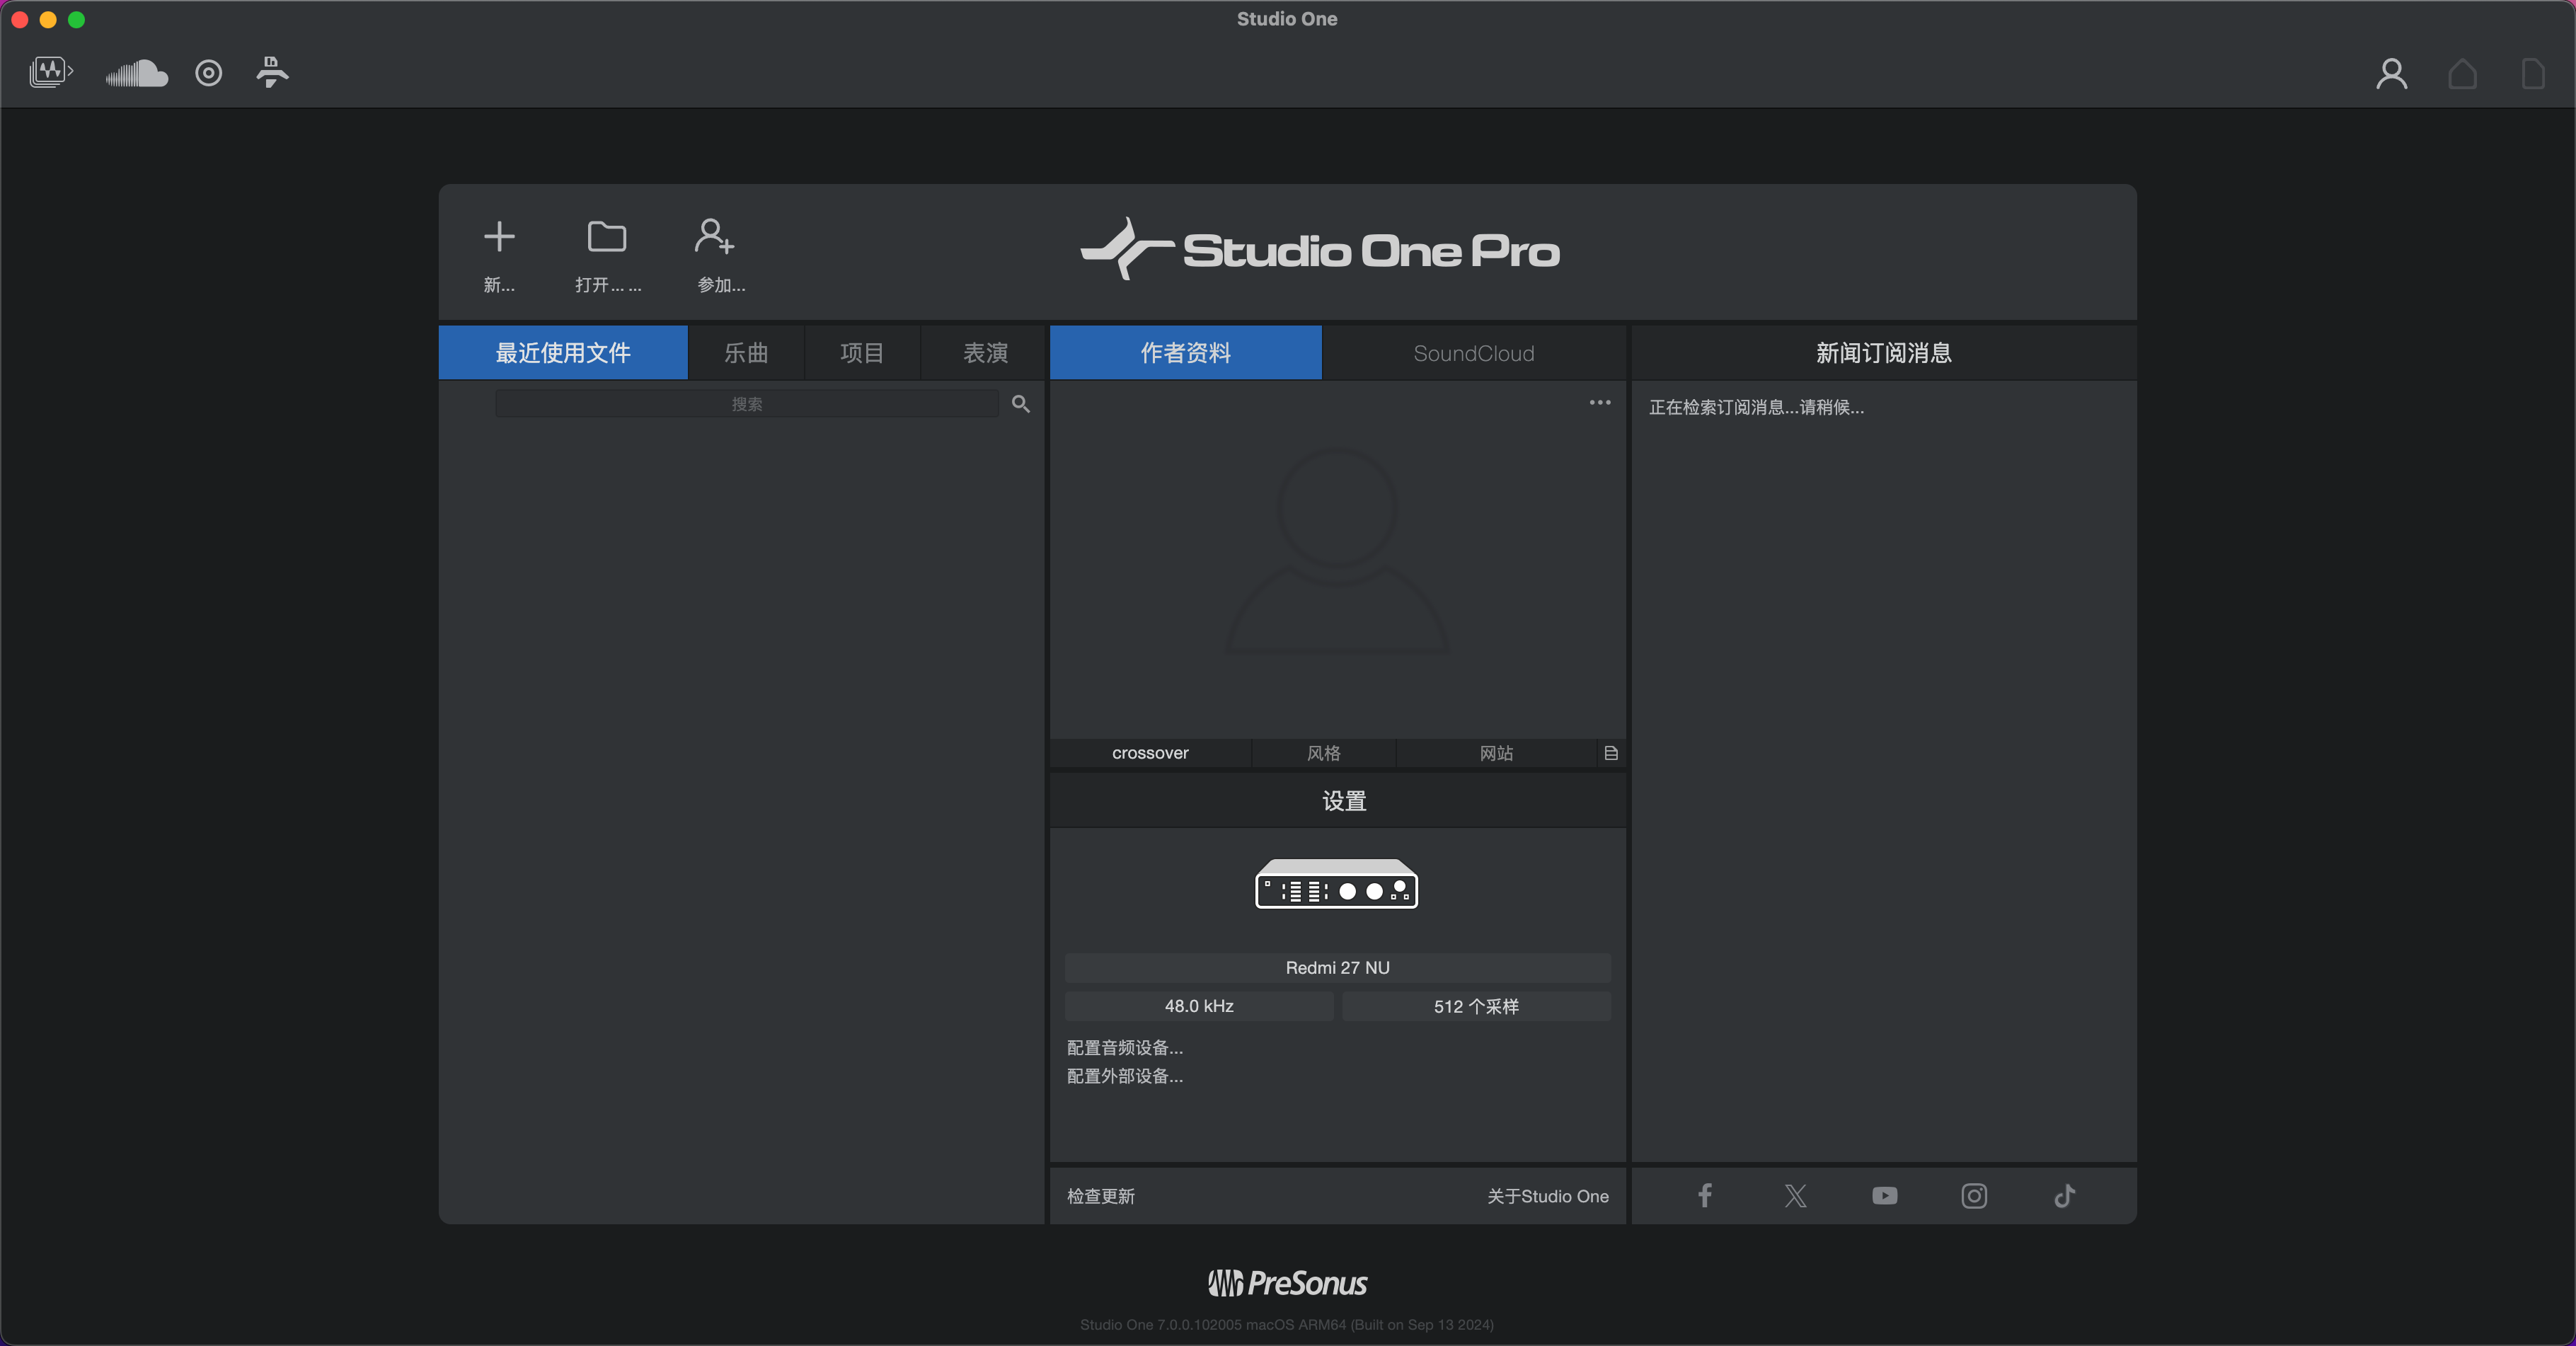This screenshot has height=1346, width=2576.
Task: Switch to the SoundCloud tab
Action: [1473, 353]
